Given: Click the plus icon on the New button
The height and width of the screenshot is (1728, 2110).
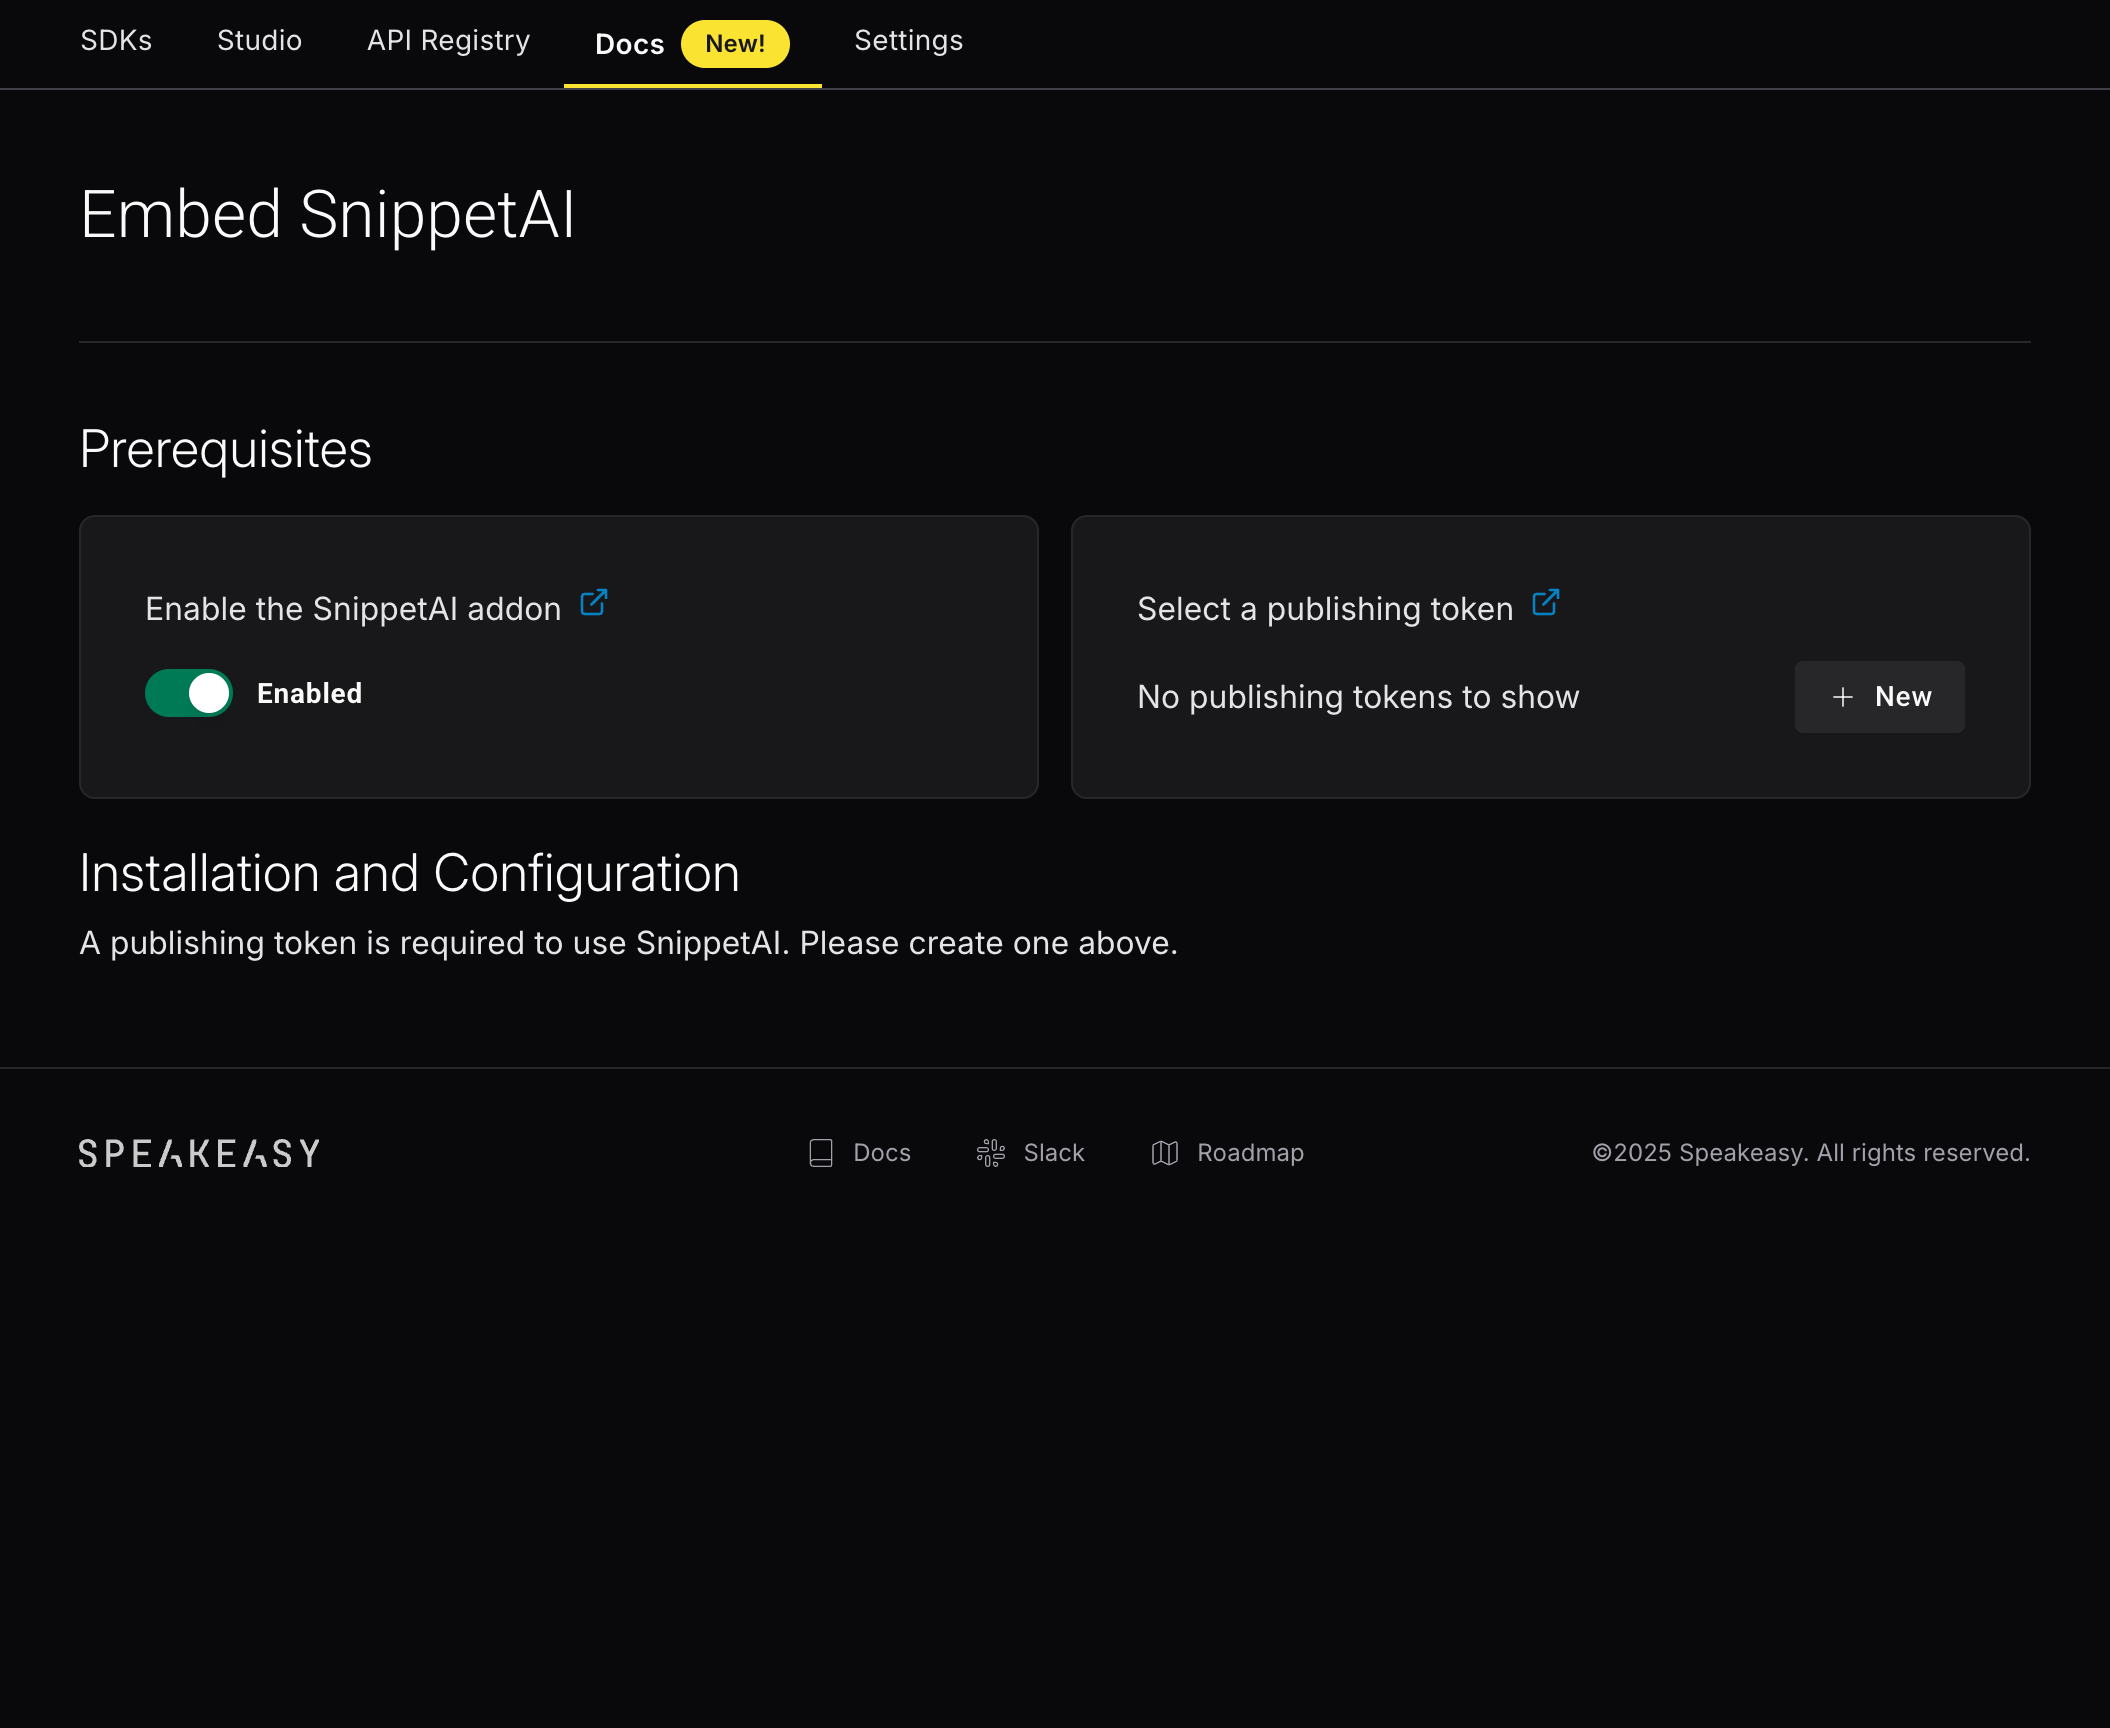Looking at the screenshot, I should point(1843,697).
